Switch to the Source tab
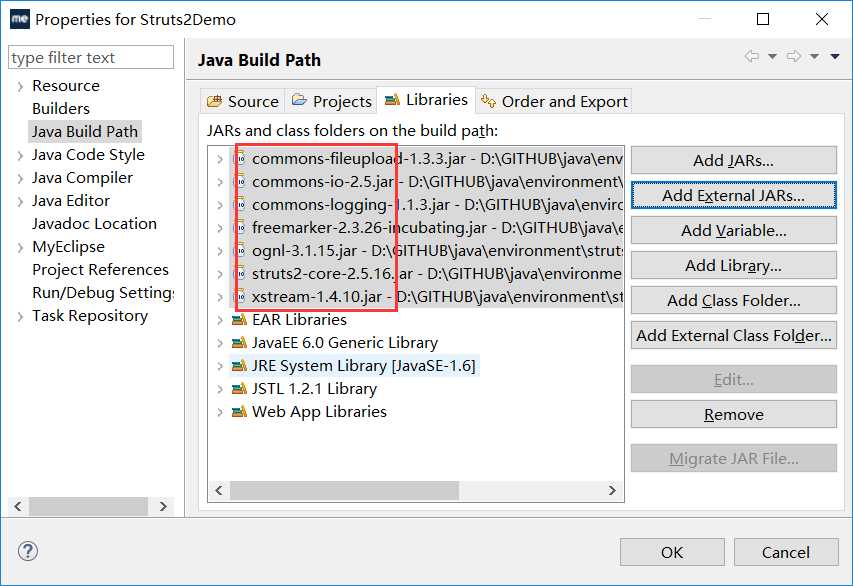853x586 pixels. coord(243,101)
